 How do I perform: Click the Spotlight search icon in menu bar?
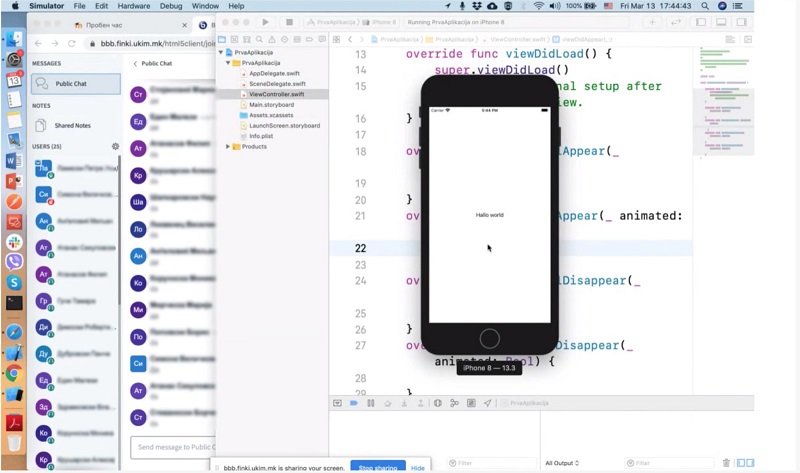click(704, 6)
